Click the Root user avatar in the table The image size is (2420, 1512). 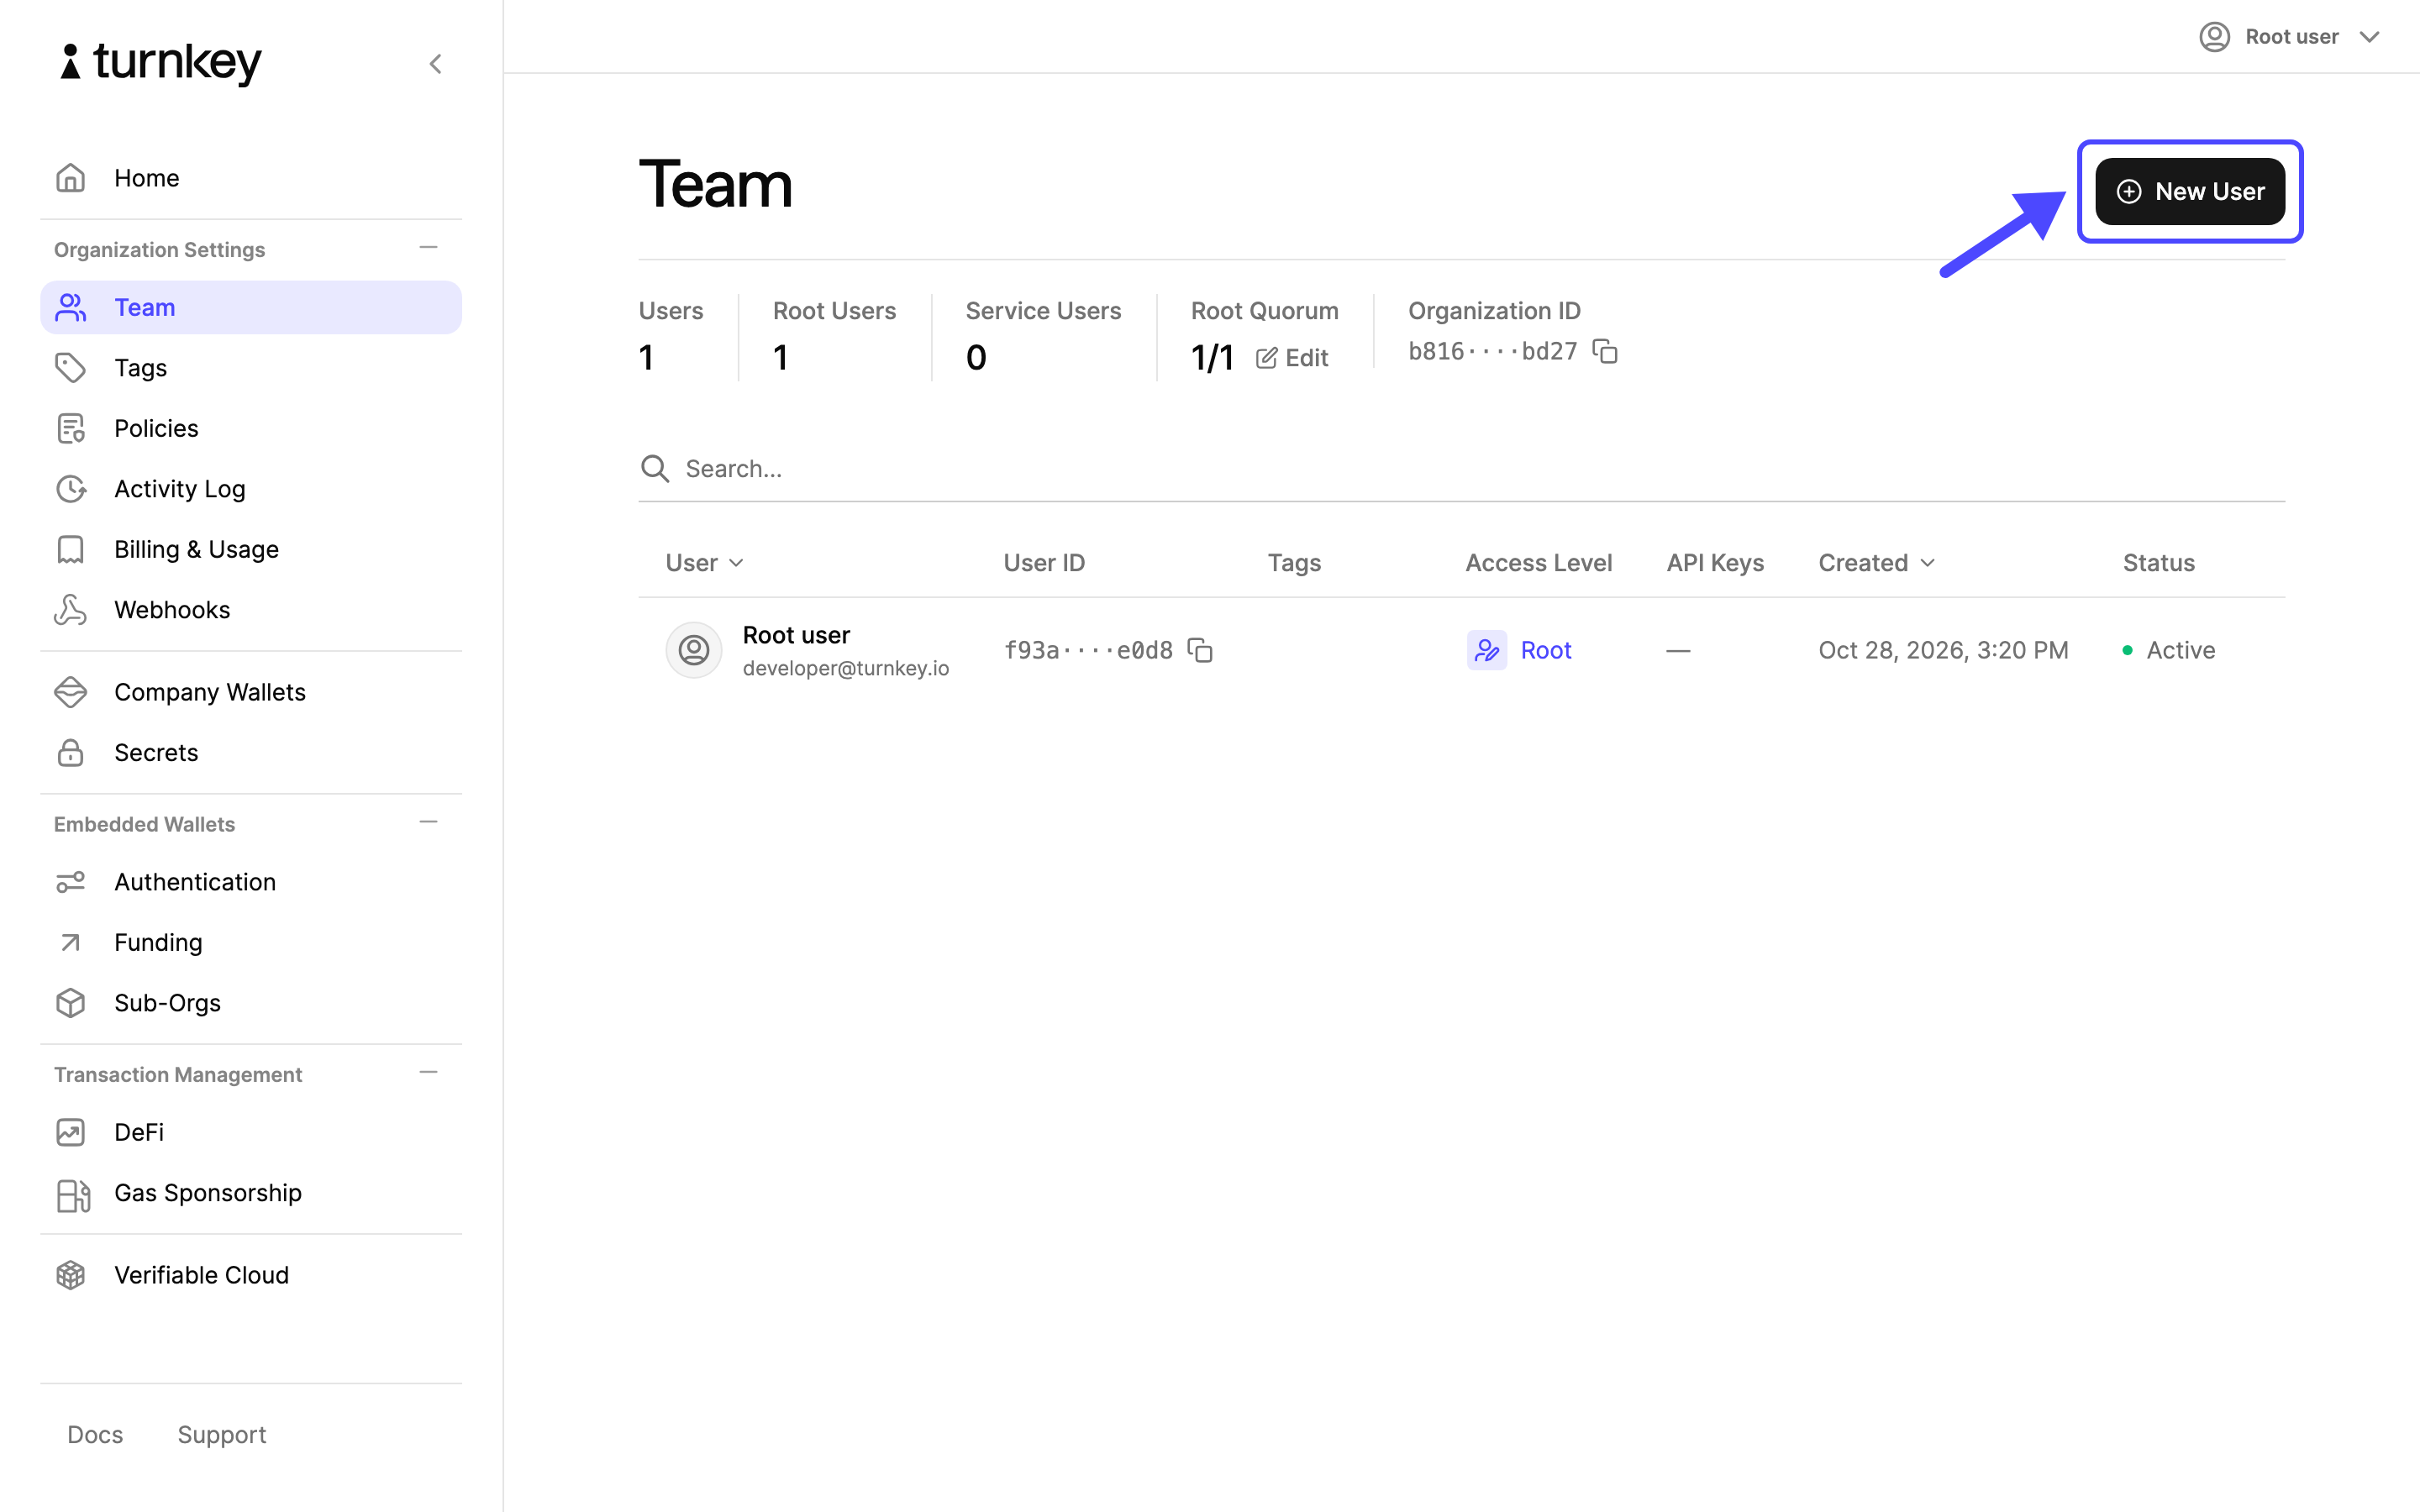coord(694,650)
